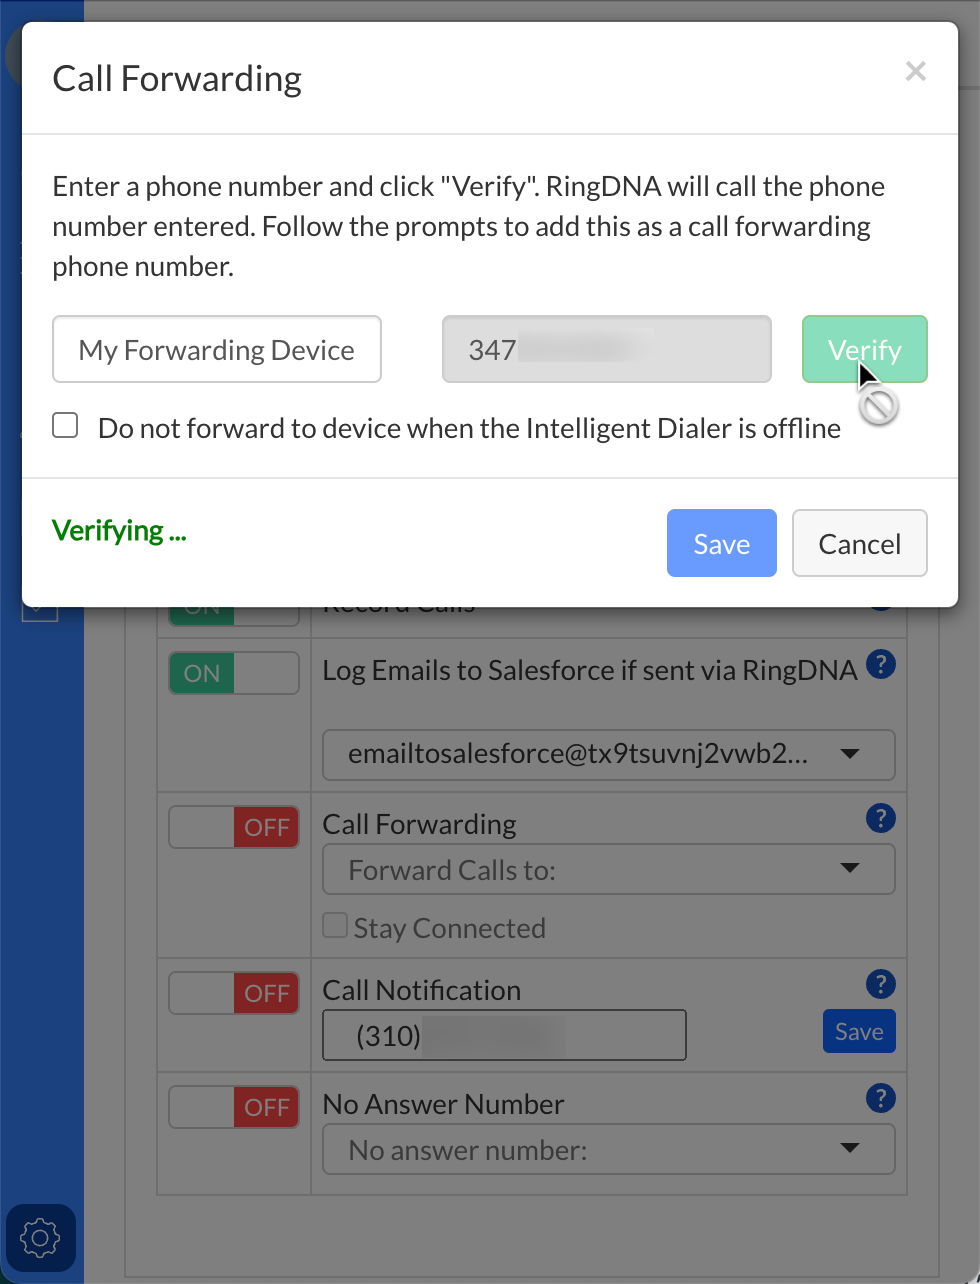The height and width of the screenshot is (1284, 980).
Task: Tick the Stay Connected checkbox
Action: pyautogui.click(x=335, y=926)
